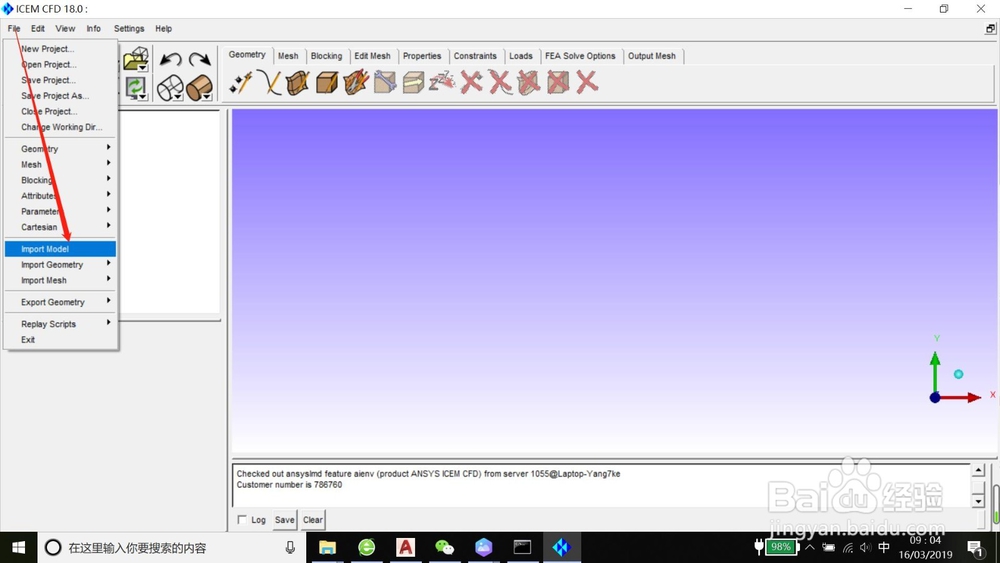Viewport: 1000px width, 563px height.
Task: Select the Delete Surface tool
Action: coord(529,83)
